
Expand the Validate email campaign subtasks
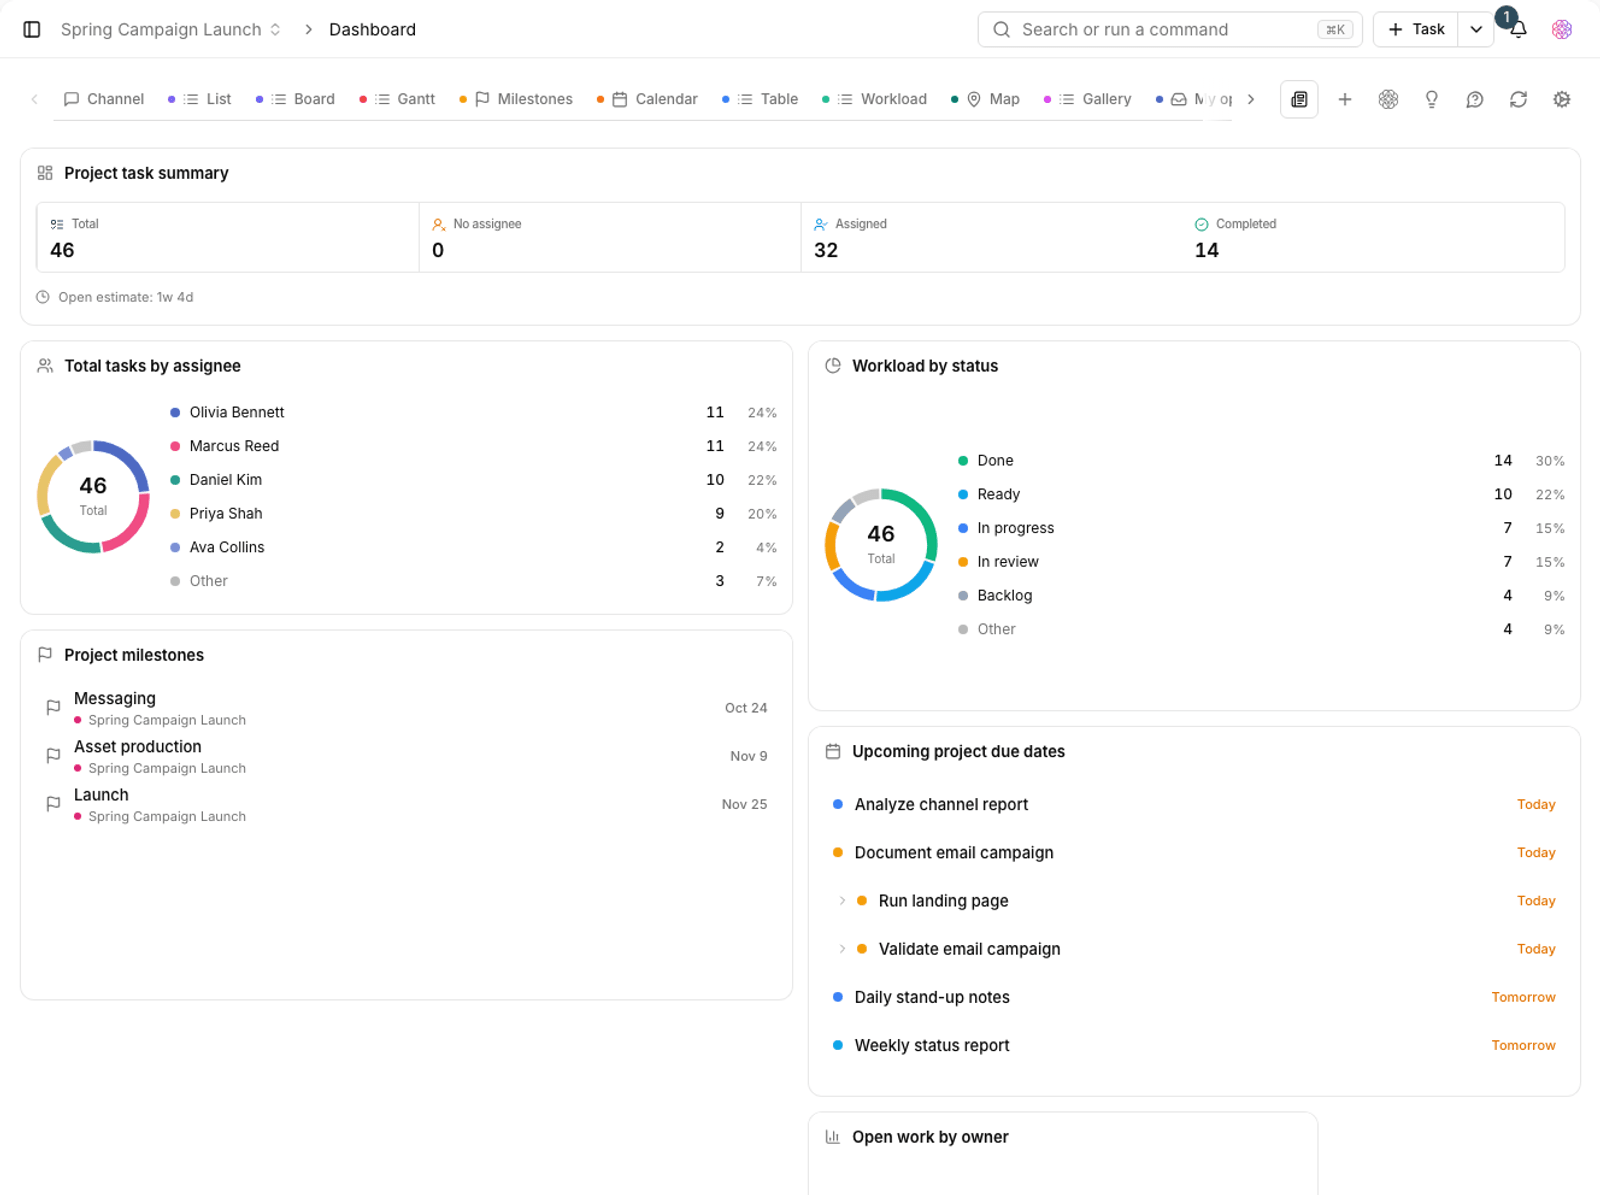click(x=842, y=949)
